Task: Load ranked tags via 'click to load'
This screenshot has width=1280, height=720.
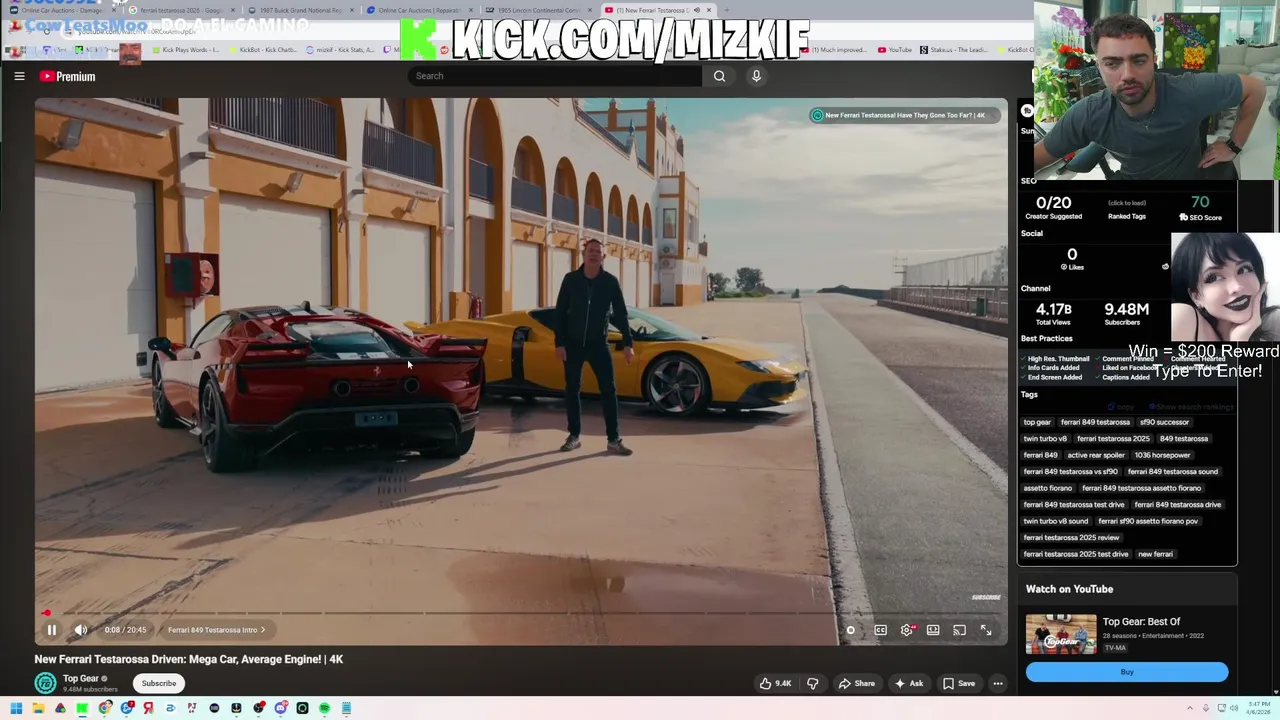Action: [x=1126, y=203]
